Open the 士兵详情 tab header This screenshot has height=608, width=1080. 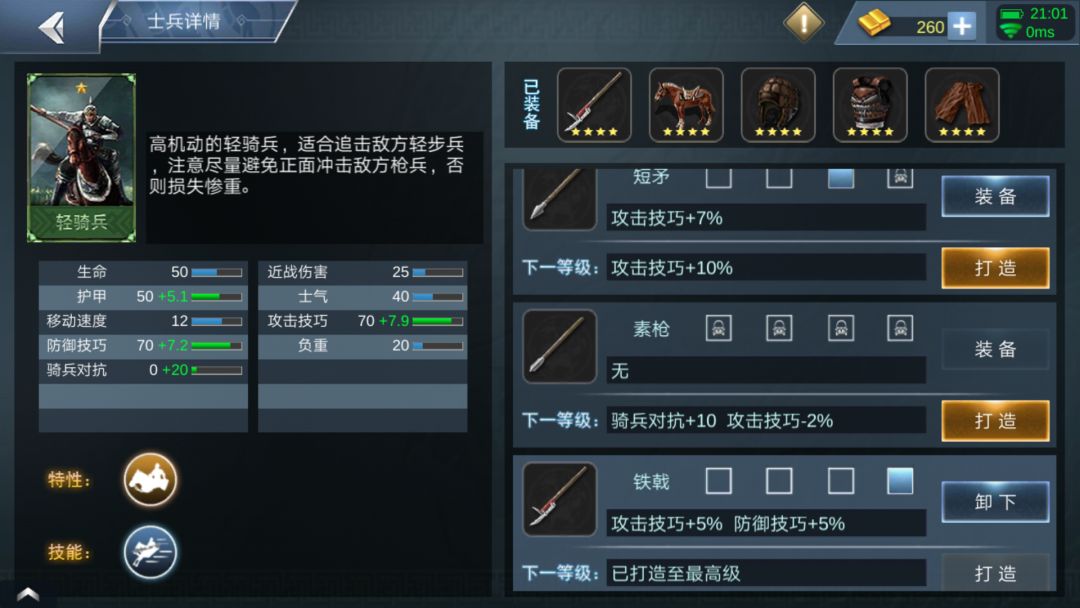point(184,21)
